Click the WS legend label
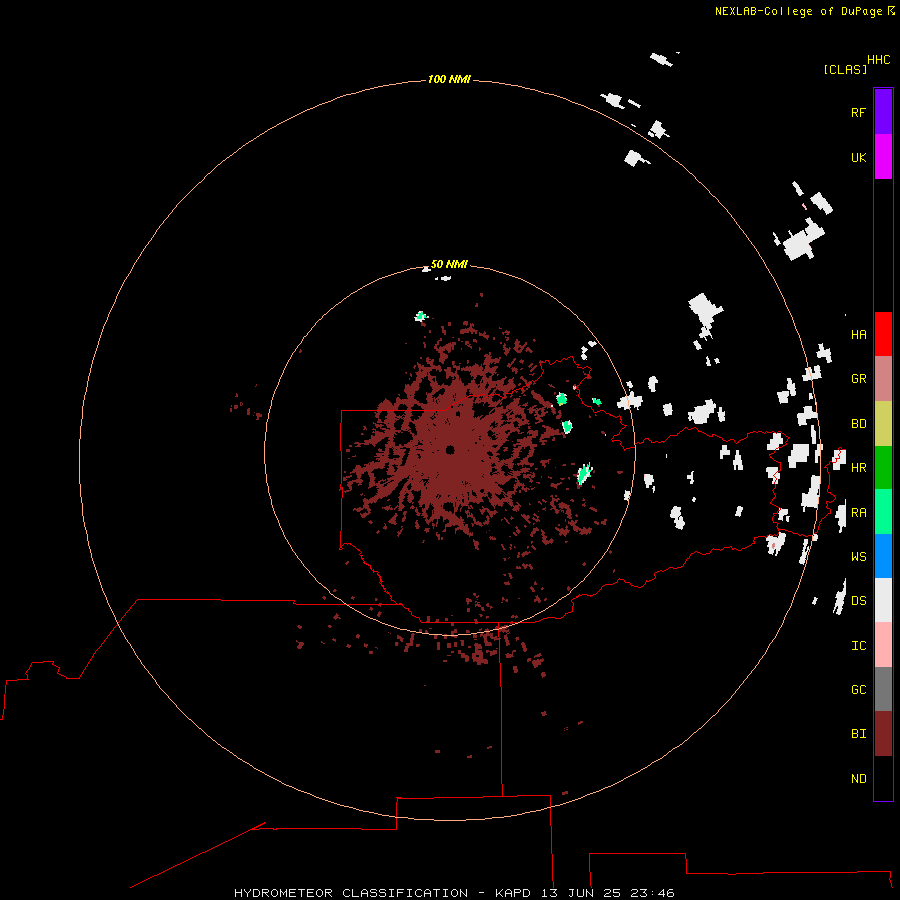The image size is (900, 900). [858, 556]
